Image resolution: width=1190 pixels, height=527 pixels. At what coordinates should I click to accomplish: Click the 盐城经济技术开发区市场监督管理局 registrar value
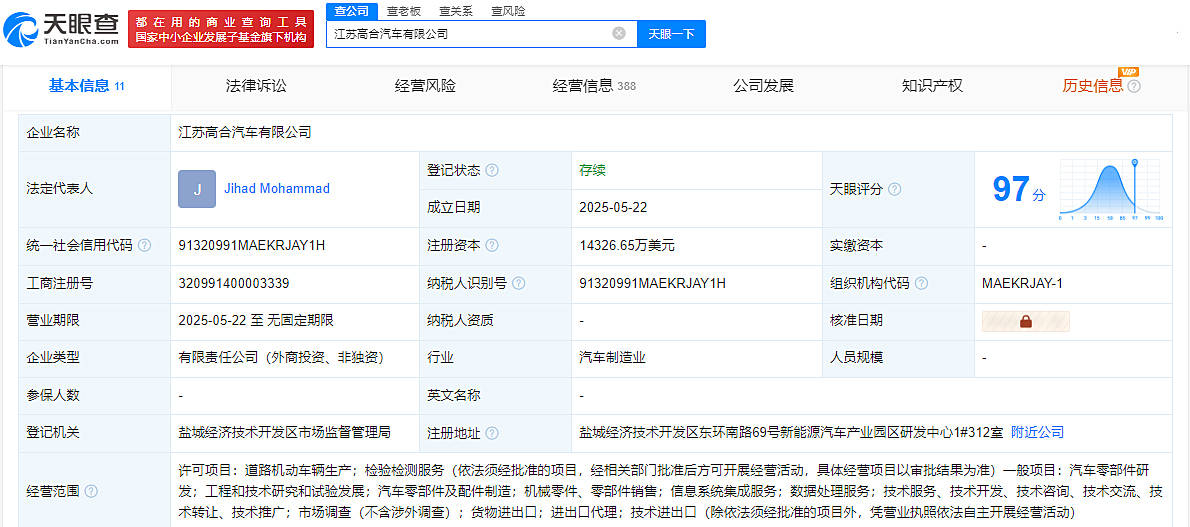[x=285, y=432]
